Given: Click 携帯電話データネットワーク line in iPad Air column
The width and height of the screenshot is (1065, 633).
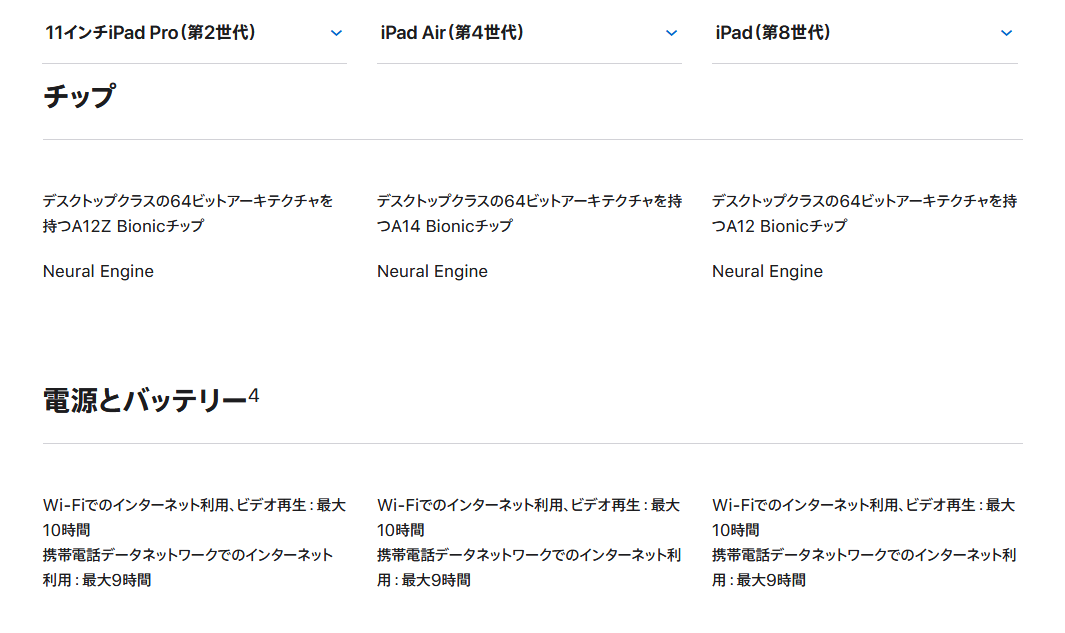Looking at the screenshot, I should tap(528, 567).
